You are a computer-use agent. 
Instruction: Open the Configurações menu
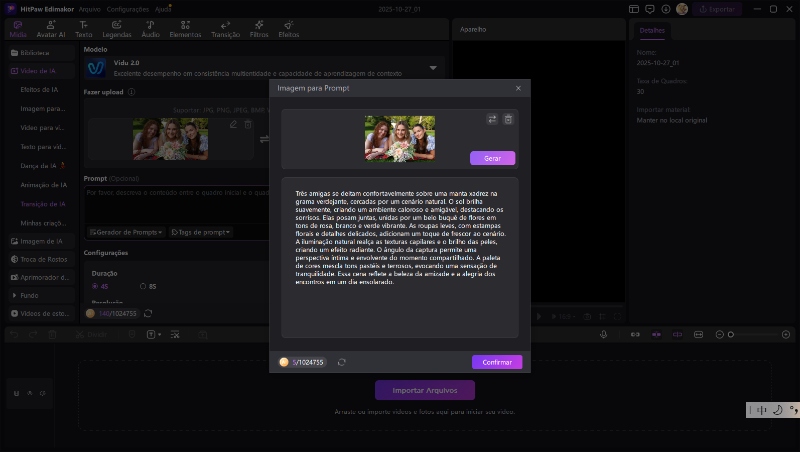tap(127, 8)
